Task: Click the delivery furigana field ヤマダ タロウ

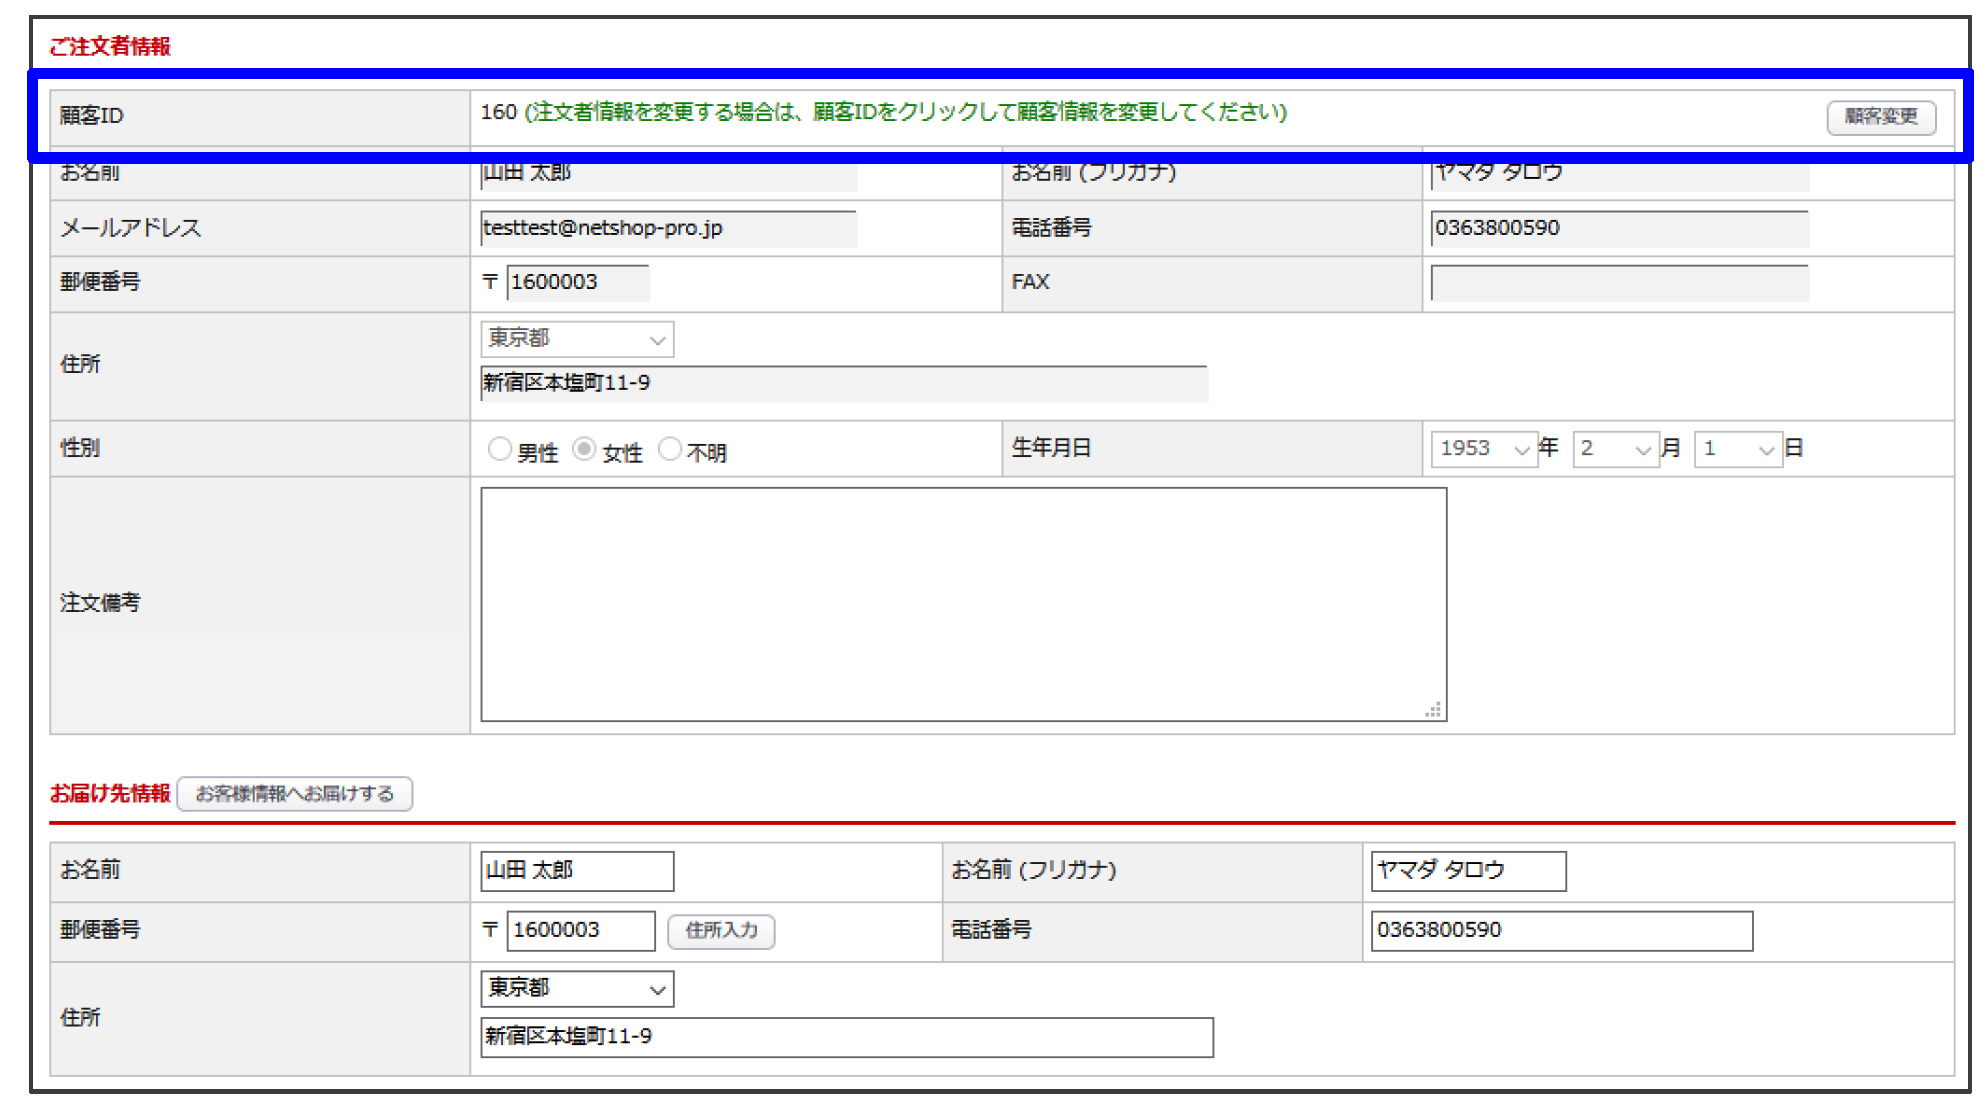Action: point(1467,871)
